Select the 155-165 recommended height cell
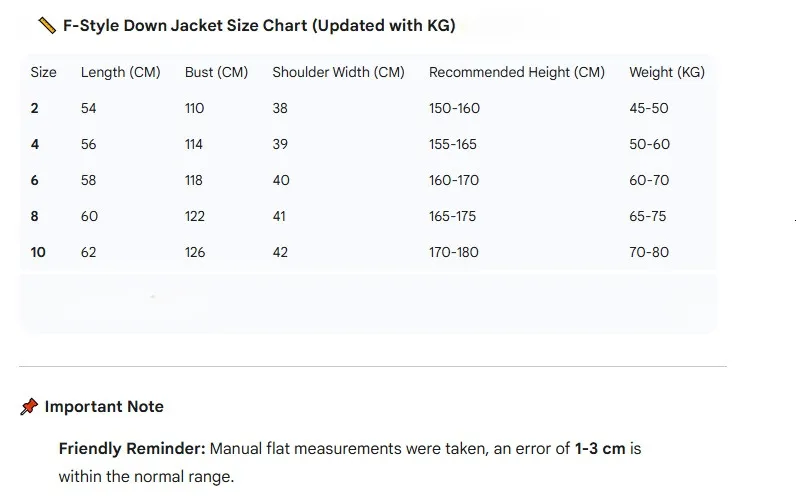The image size is (802, 497). (453, 144)
